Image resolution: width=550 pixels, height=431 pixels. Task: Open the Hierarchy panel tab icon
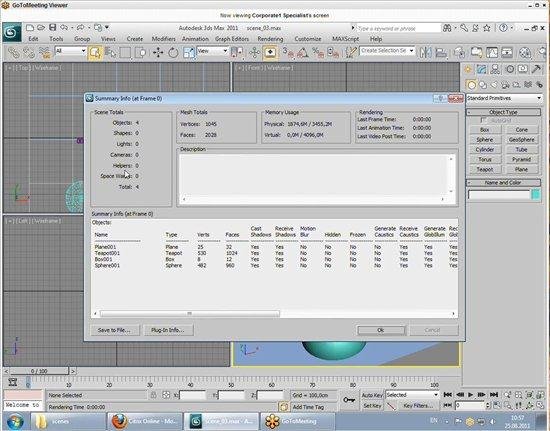point(495,69)
